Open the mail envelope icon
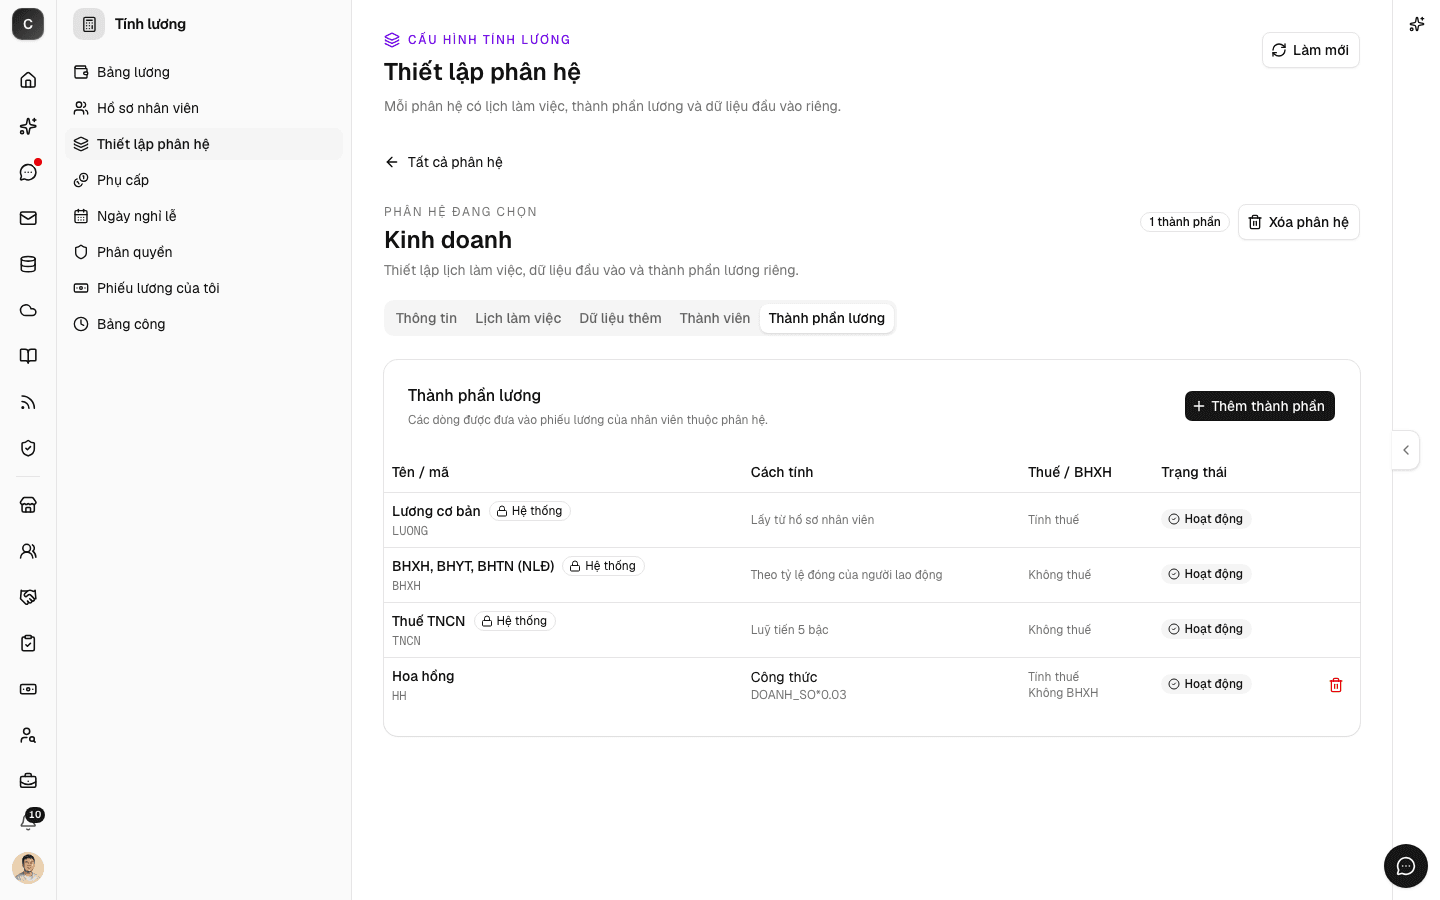 tap(28, 218)
